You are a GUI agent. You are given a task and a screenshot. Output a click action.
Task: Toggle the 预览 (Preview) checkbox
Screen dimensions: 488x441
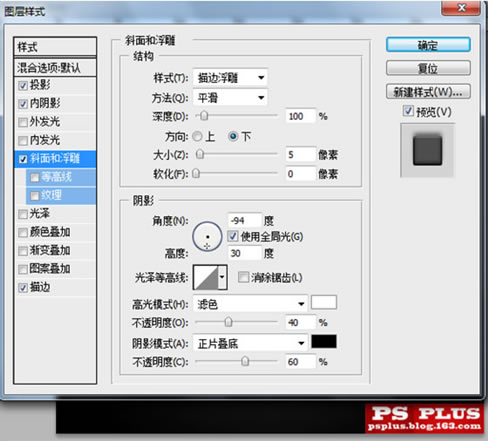click(x=408, y=111)
